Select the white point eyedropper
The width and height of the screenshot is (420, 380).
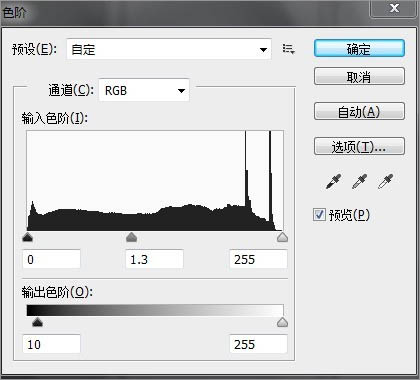(x=385, y=182)
